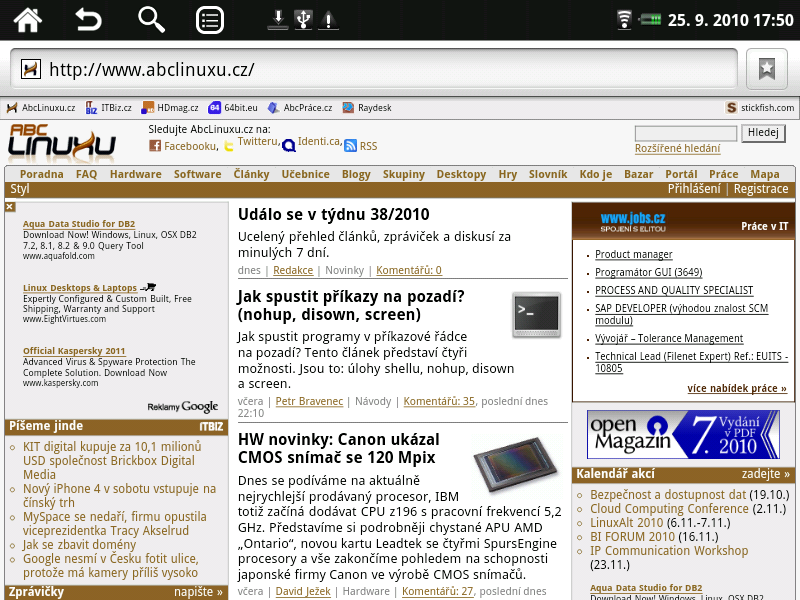
Task: Open the ITBiz.cz bookmark
Action: tap(109, 108)
